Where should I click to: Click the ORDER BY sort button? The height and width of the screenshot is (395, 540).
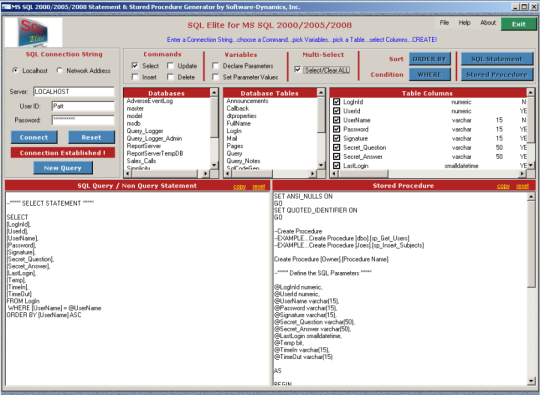429,59
